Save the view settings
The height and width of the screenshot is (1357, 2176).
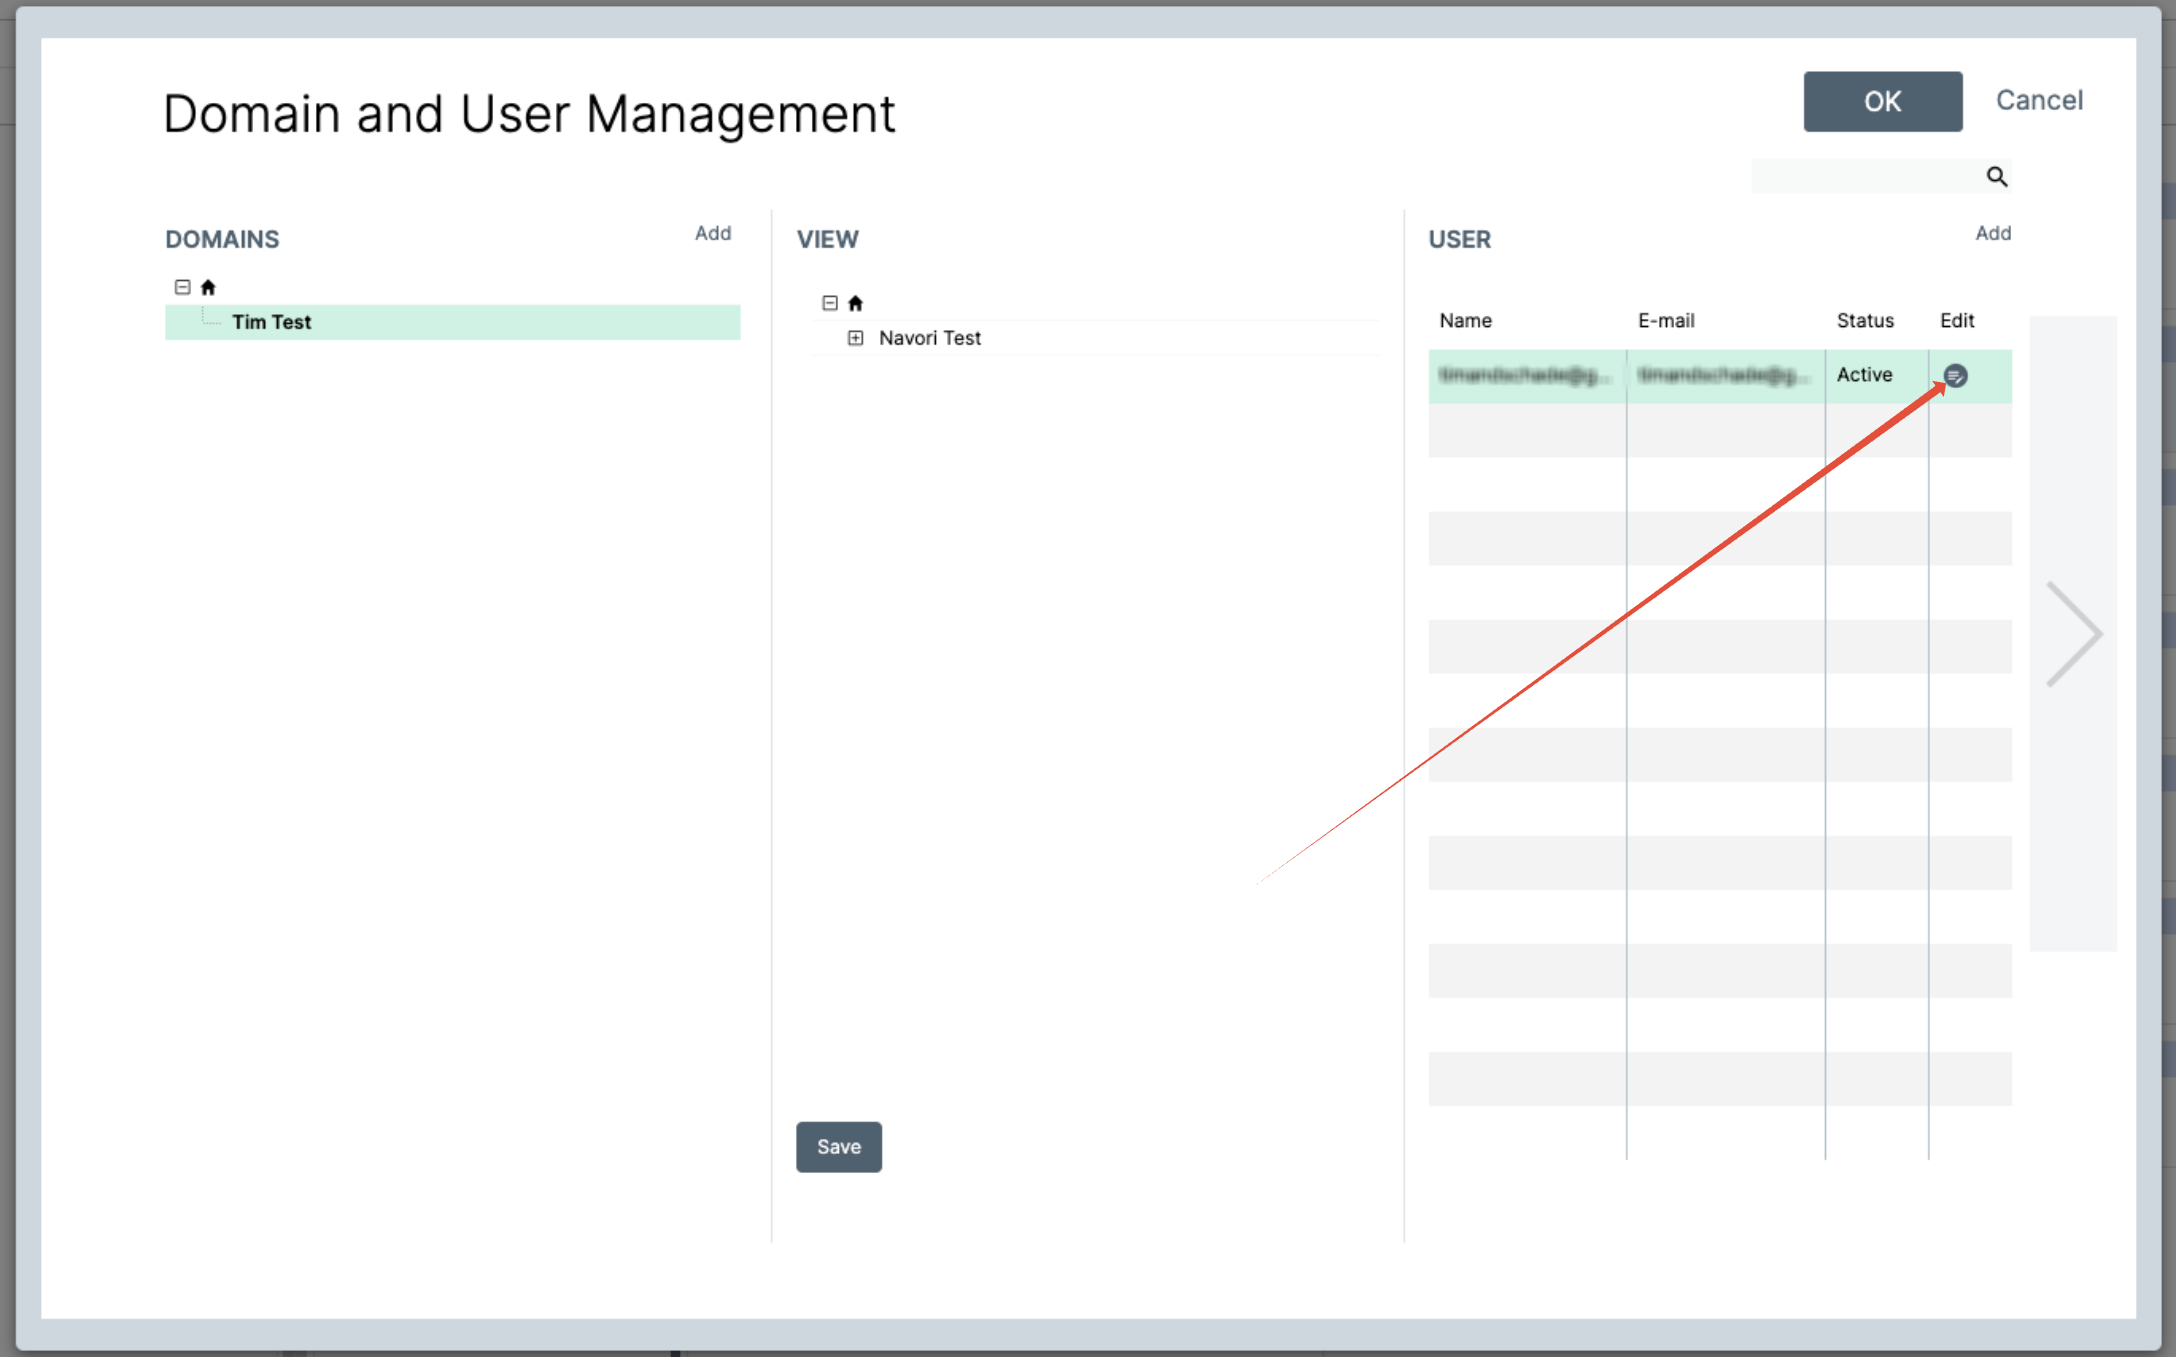coord(838,1147)
